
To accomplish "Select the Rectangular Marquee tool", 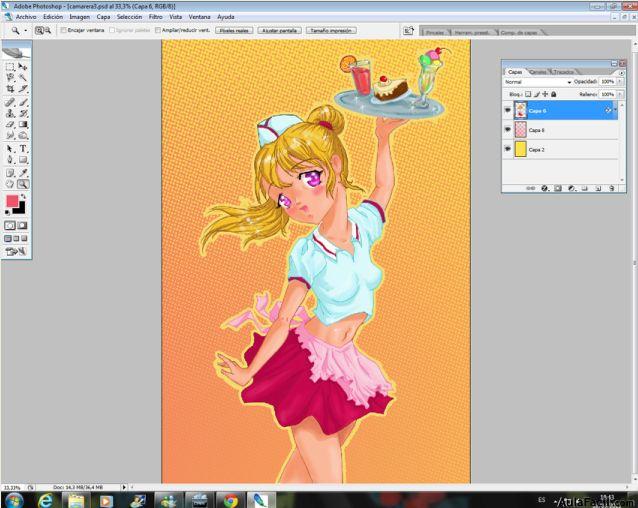I will pos(10,66).
